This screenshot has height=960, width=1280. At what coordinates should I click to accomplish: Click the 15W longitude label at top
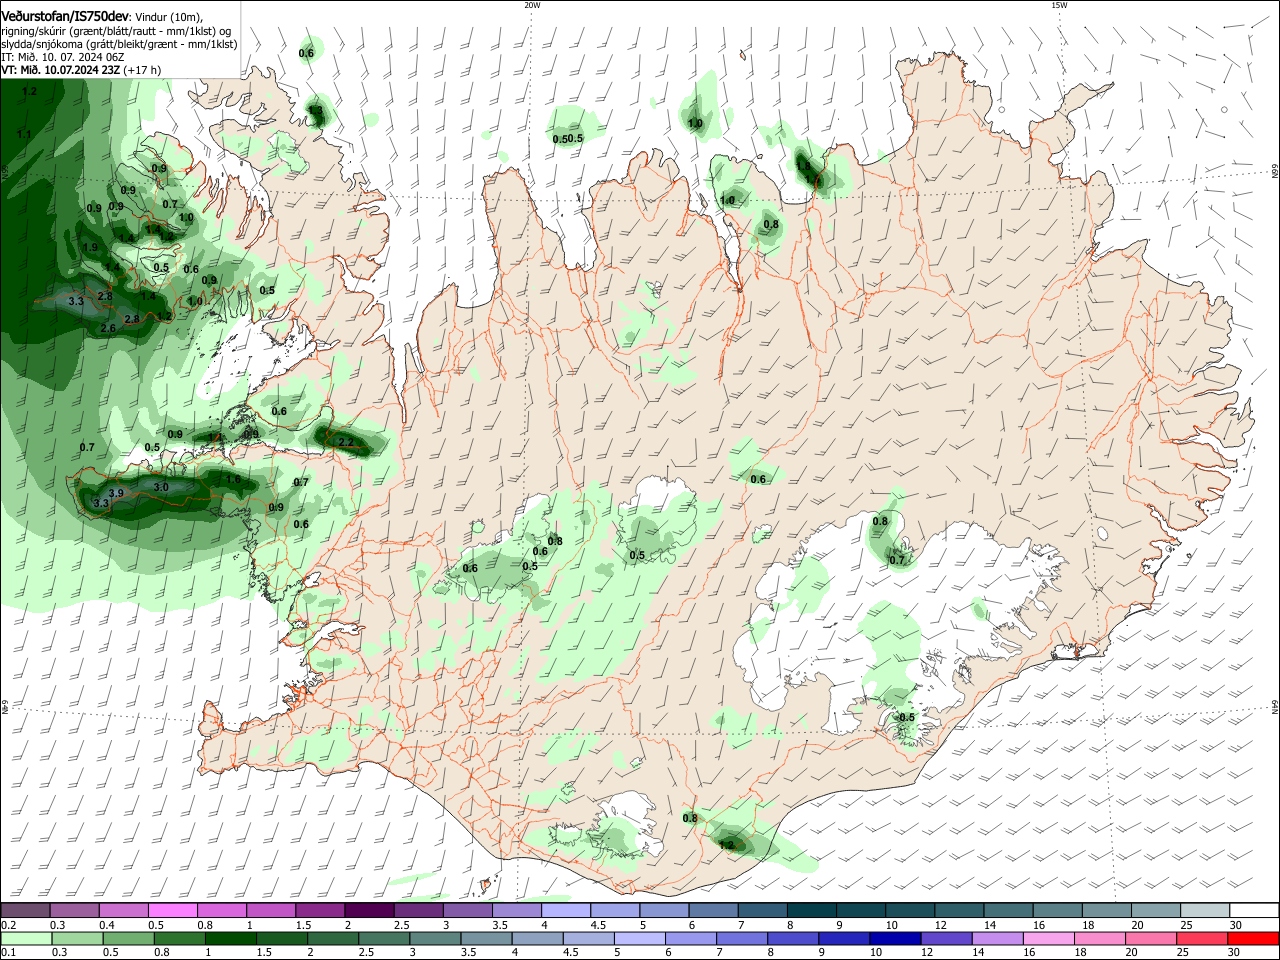1059,5
